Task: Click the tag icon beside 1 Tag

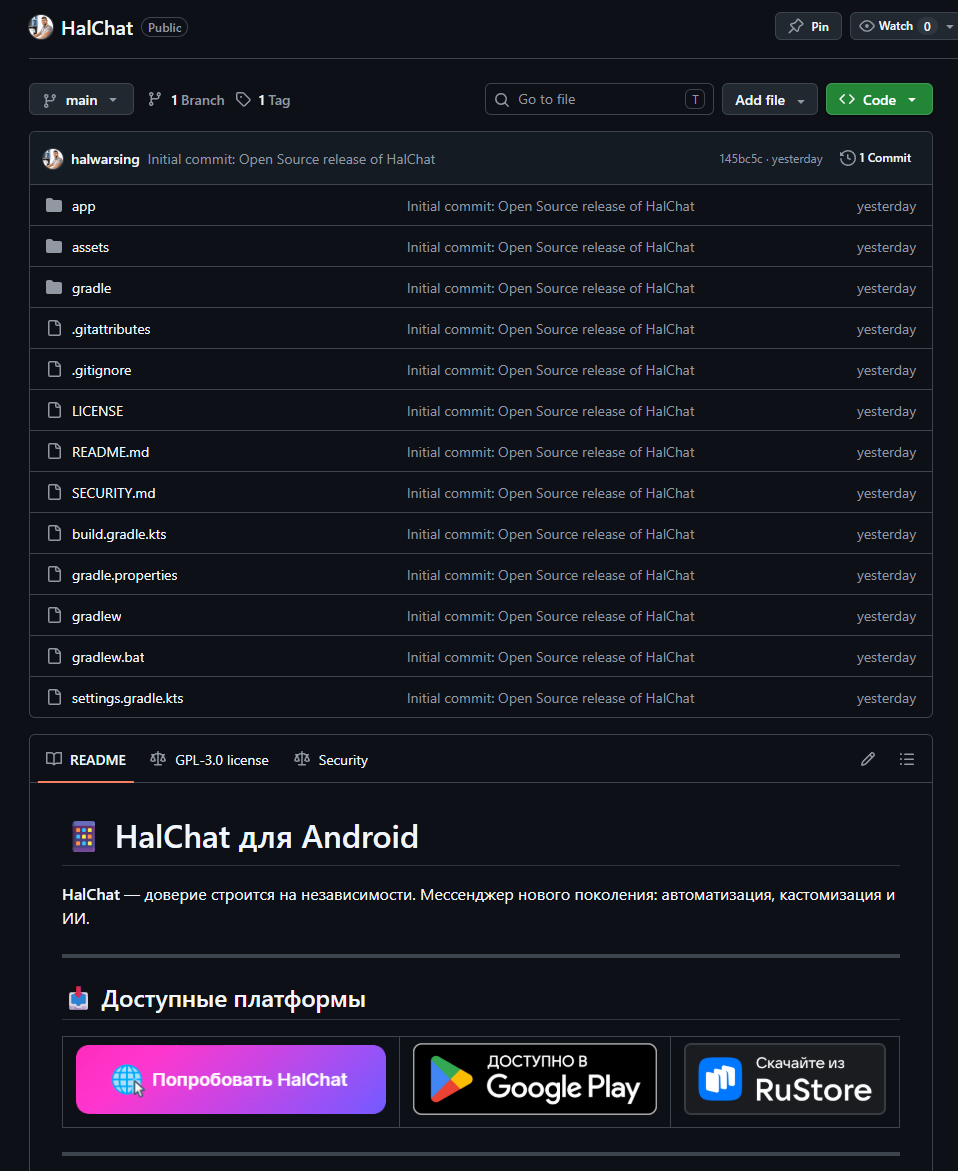Action: point(243,99)
